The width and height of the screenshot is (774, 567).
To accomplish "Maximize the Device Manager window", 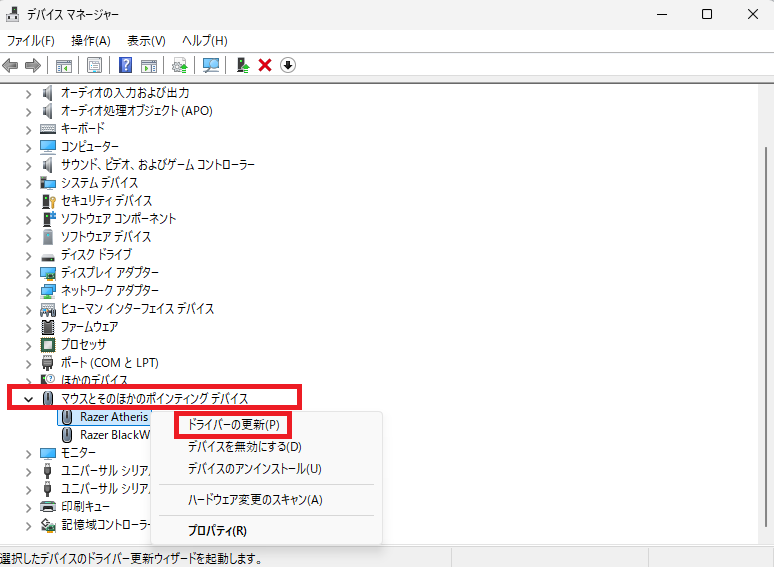I will point(707,14).
